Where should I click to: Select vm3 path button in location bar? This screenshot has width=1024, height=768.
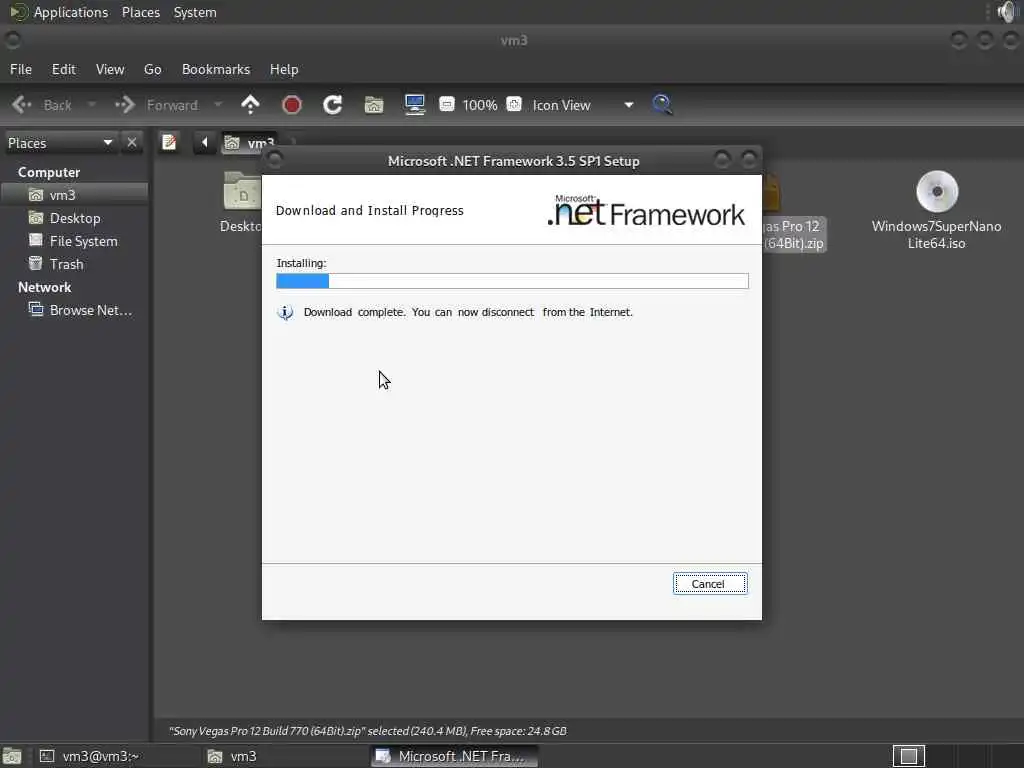[x=251, y=143]
